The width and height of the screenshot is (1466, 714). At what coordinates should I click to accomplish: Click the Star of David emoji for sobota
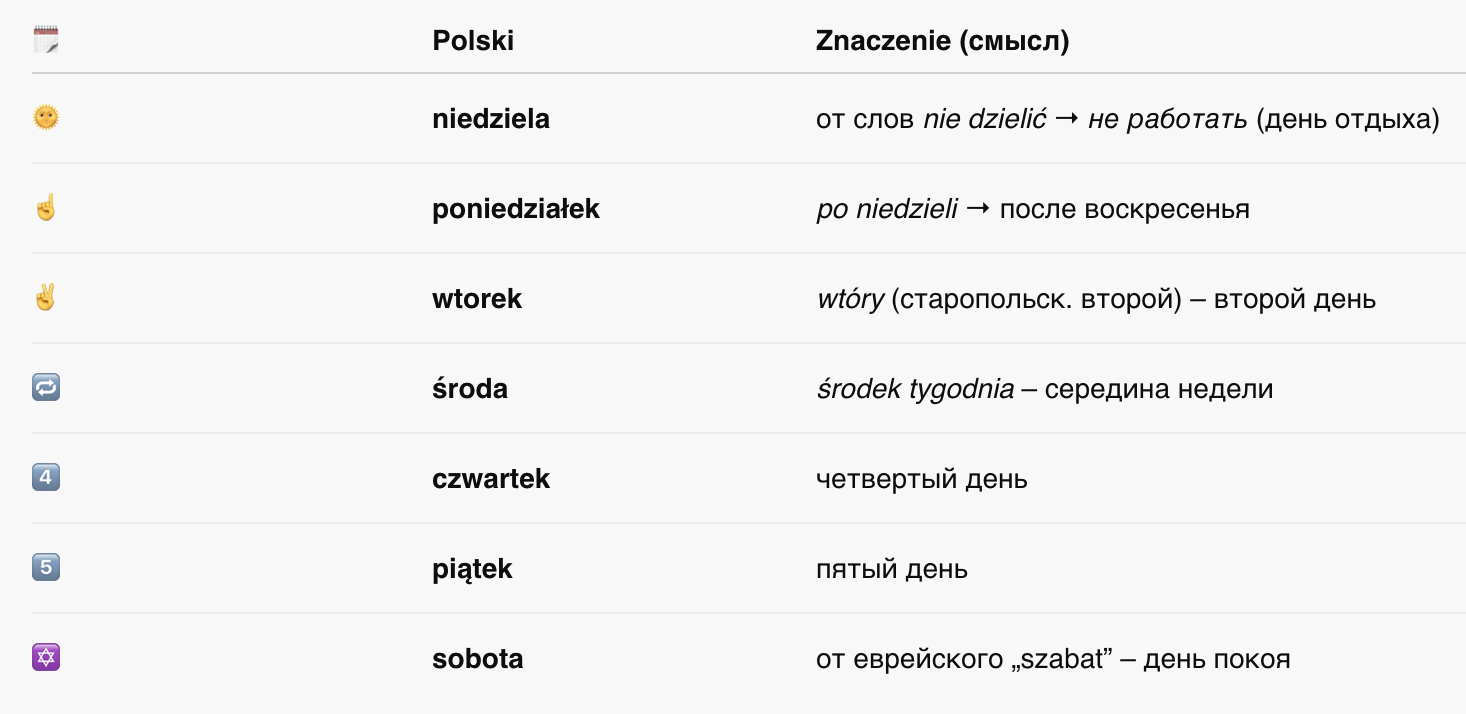[x=46, y=658]
